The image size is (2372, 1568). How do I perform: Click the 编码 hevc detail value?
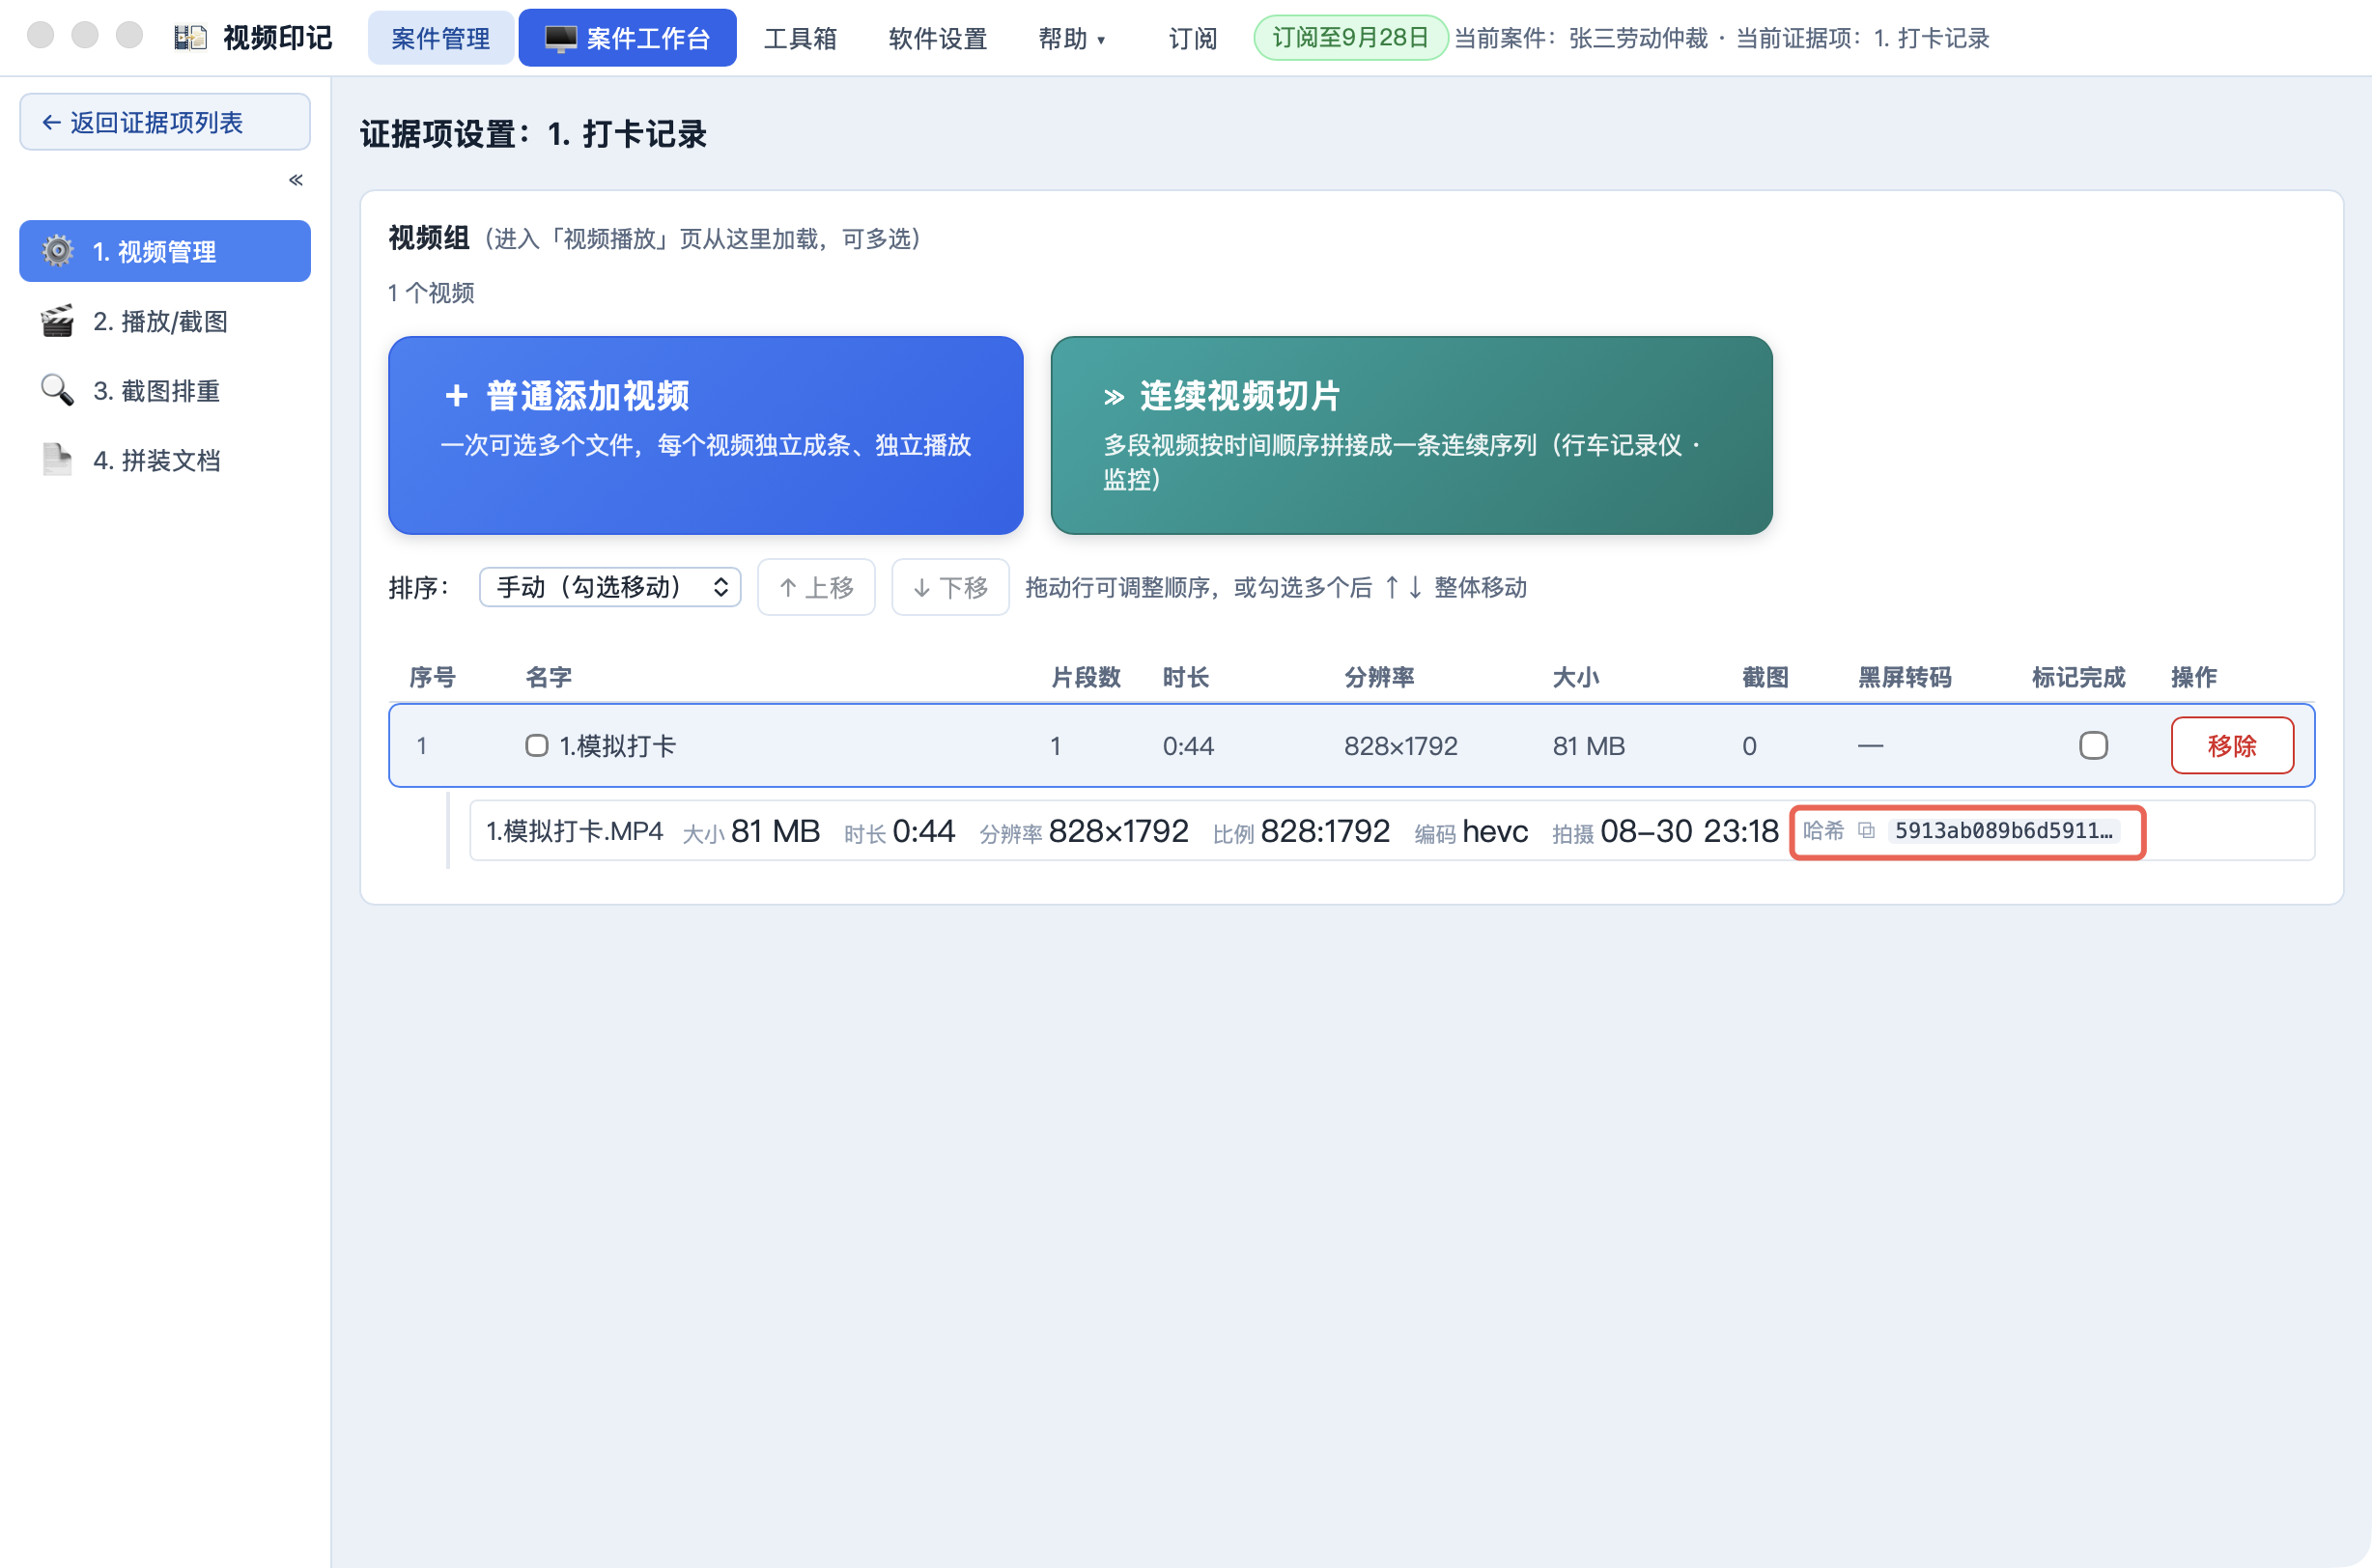pyautogui.click(x=1471, y=831)
